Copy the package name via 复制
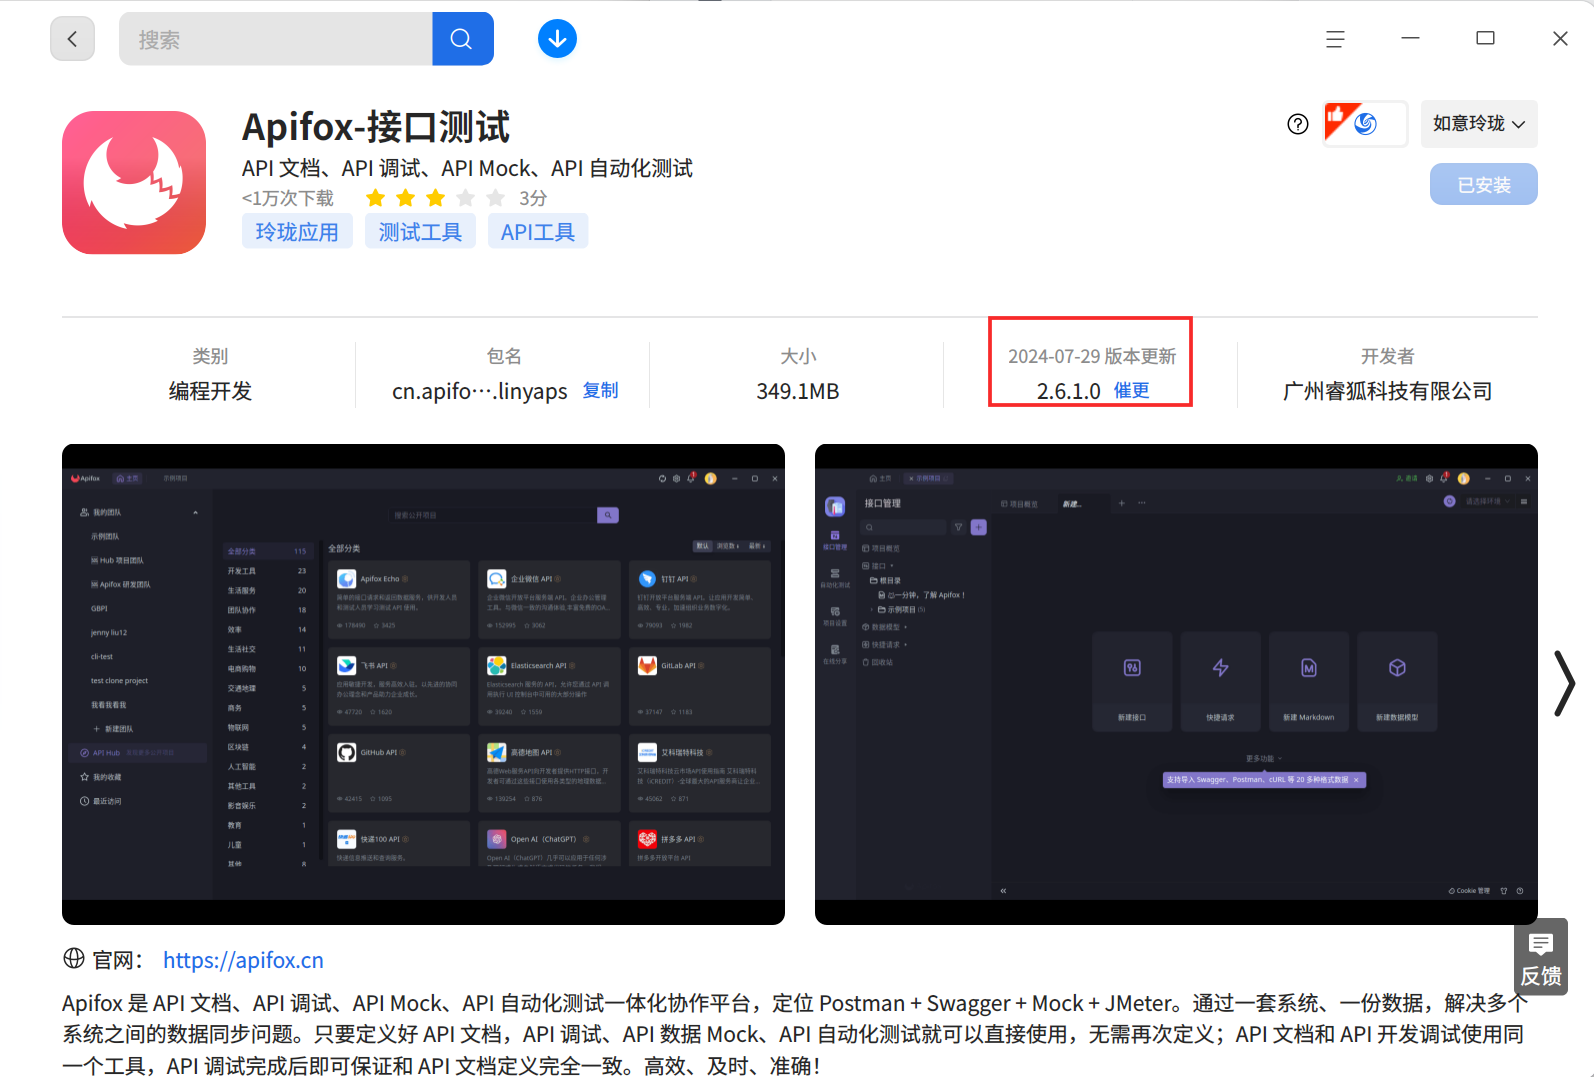This screenshot has width=1594, height=1077. [601, 391]
